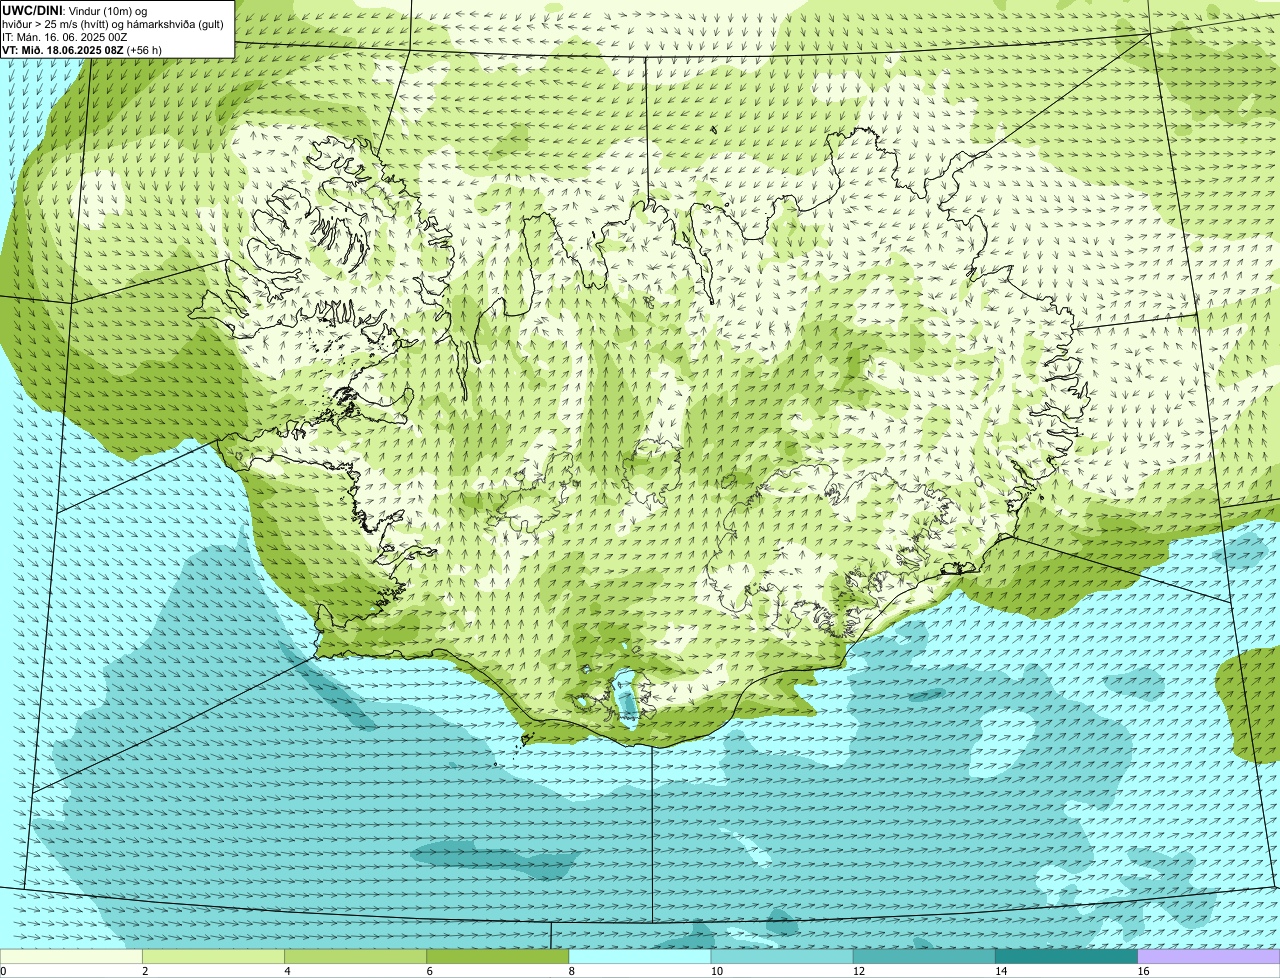Screen dimensions: 1280x978
Task: Click the '0' label on the wind scale
Action: pyautogui.click(x=3, y=971)
